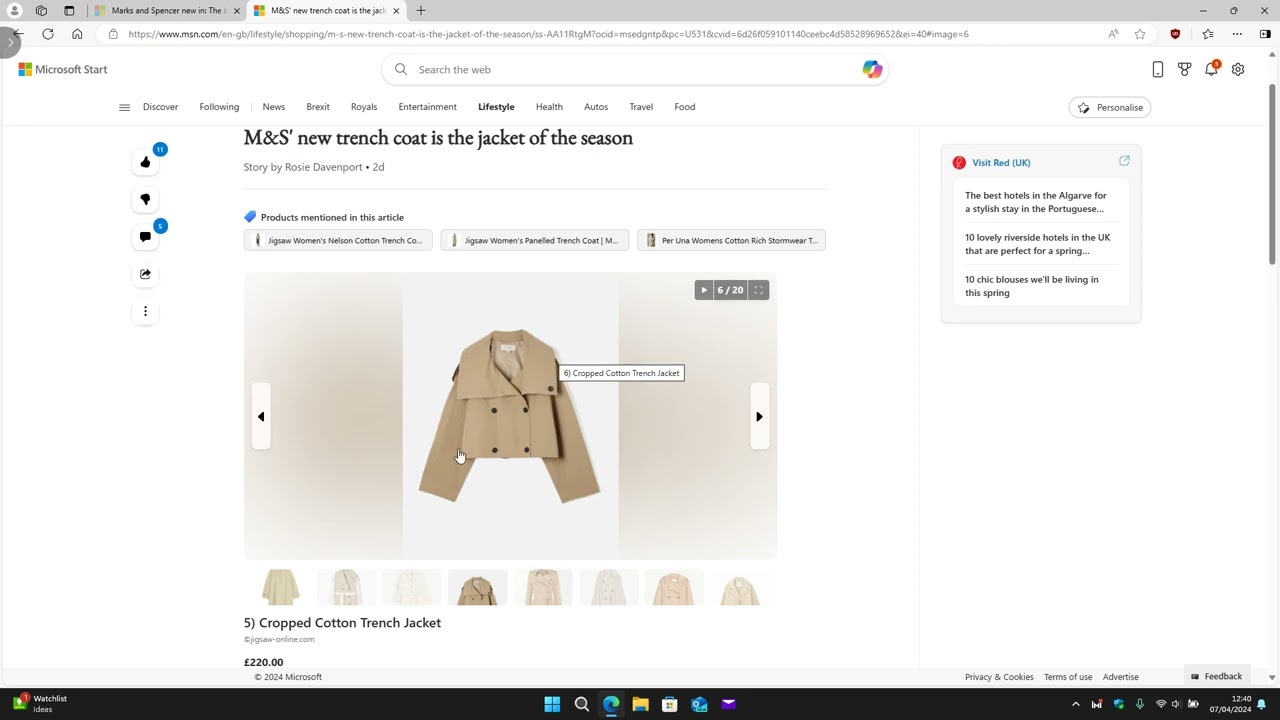This screenshot has height=720, width=1280.
Task: Open Jigsaw Women's Nelson Cotton Trench product
Action: click(338, 240)
